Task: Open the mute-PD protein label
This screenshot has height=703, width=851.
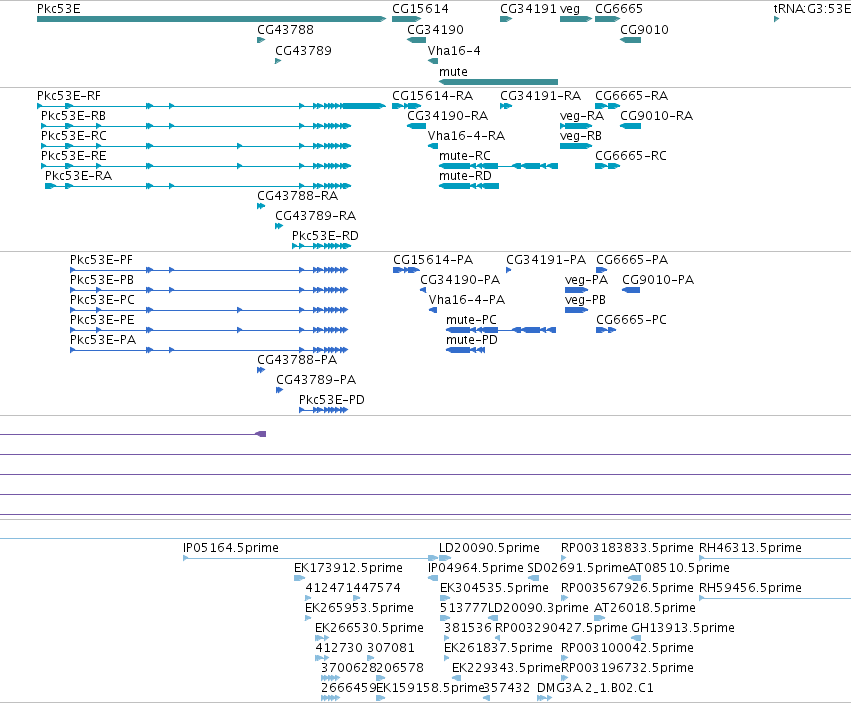Action: click(472, 339)
